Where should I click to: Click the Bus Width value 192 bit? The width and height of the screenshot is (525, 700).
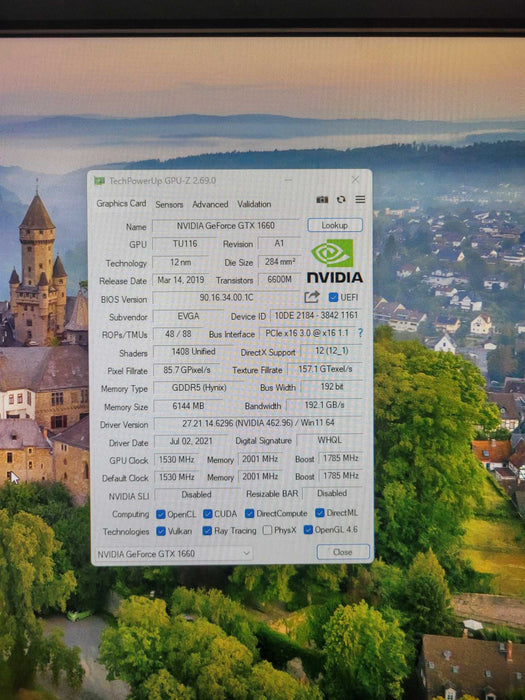tap(332, 386)
